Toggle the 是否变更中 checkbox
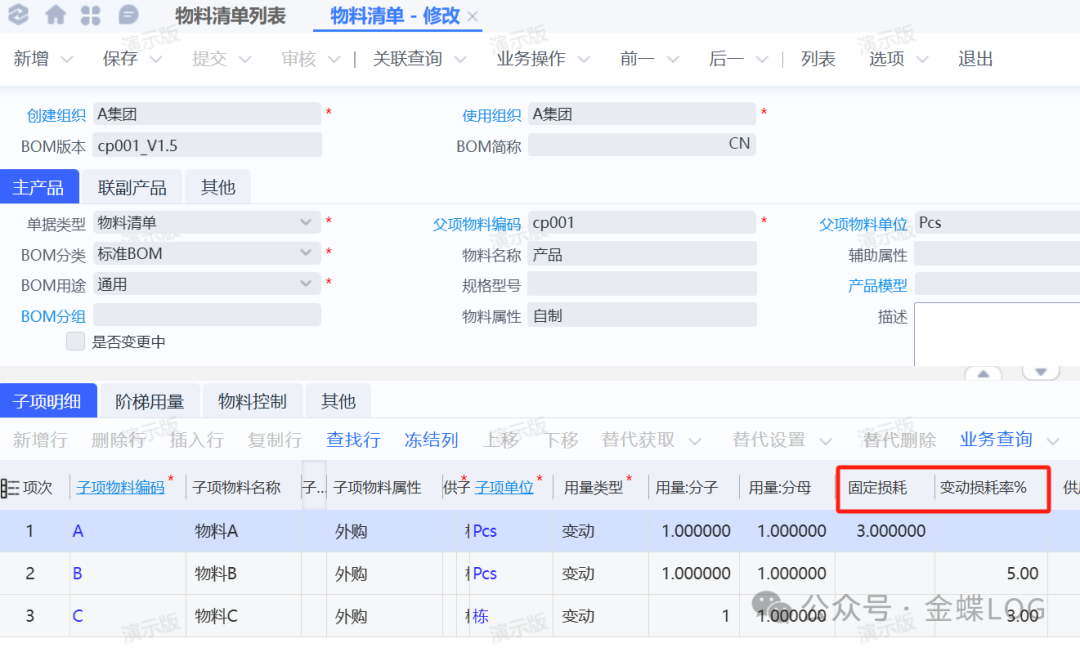 (x=75, y=342)
